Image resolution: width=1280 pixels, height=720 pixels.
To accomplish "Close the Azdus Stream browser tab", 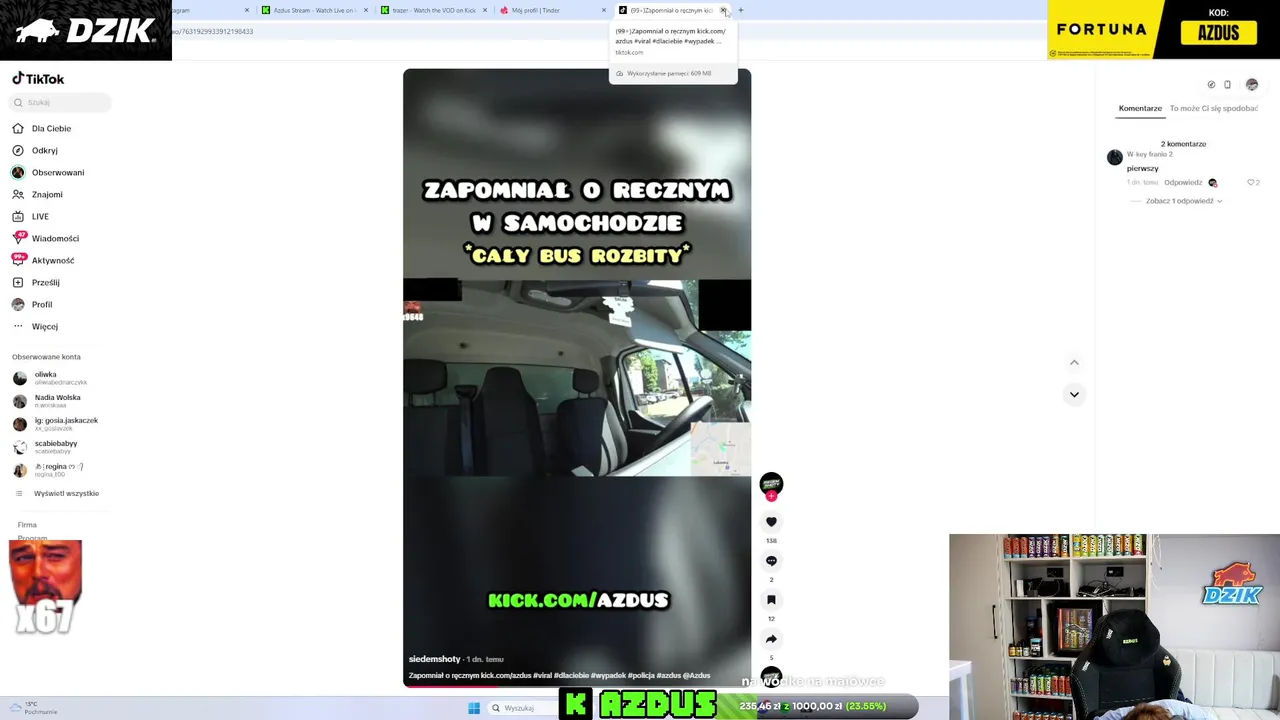I will (366, 10).
